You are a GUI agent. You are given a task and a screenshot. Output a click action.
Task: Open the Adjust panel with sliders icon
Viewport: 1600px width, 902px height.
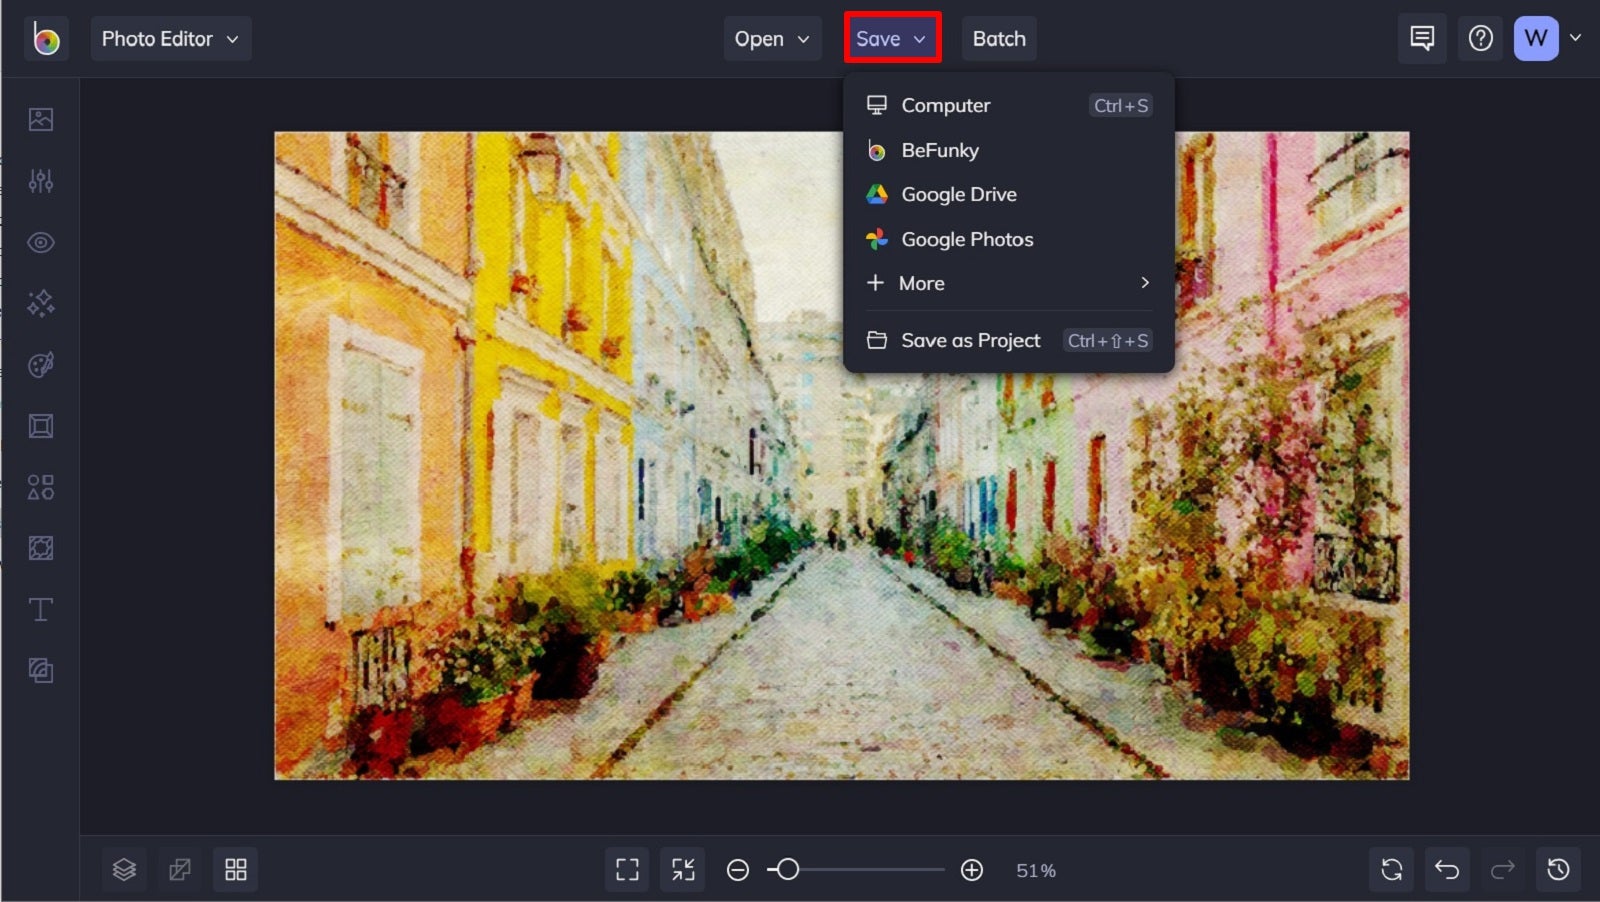point(40,180)
